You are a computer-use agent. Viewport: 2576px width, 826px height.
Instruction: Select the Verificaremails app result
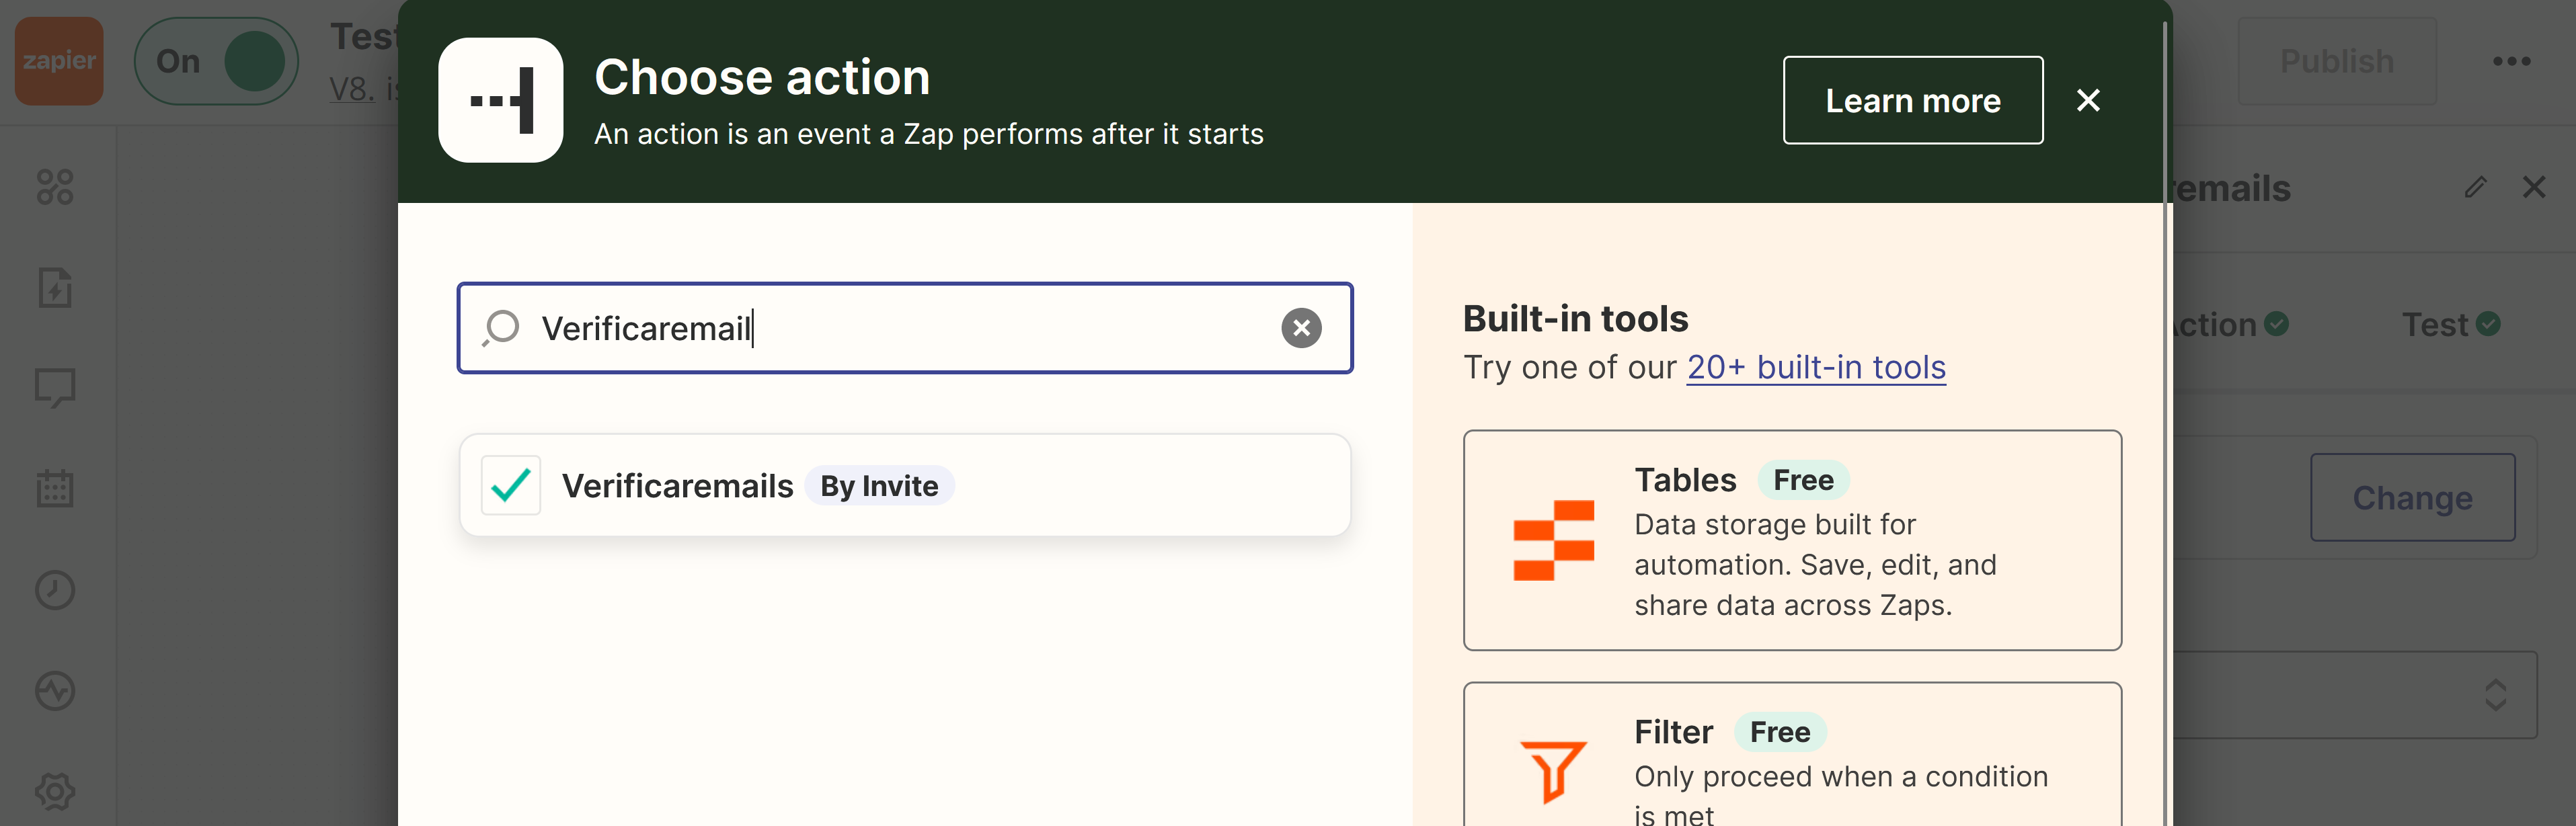[x=905, y=485]
